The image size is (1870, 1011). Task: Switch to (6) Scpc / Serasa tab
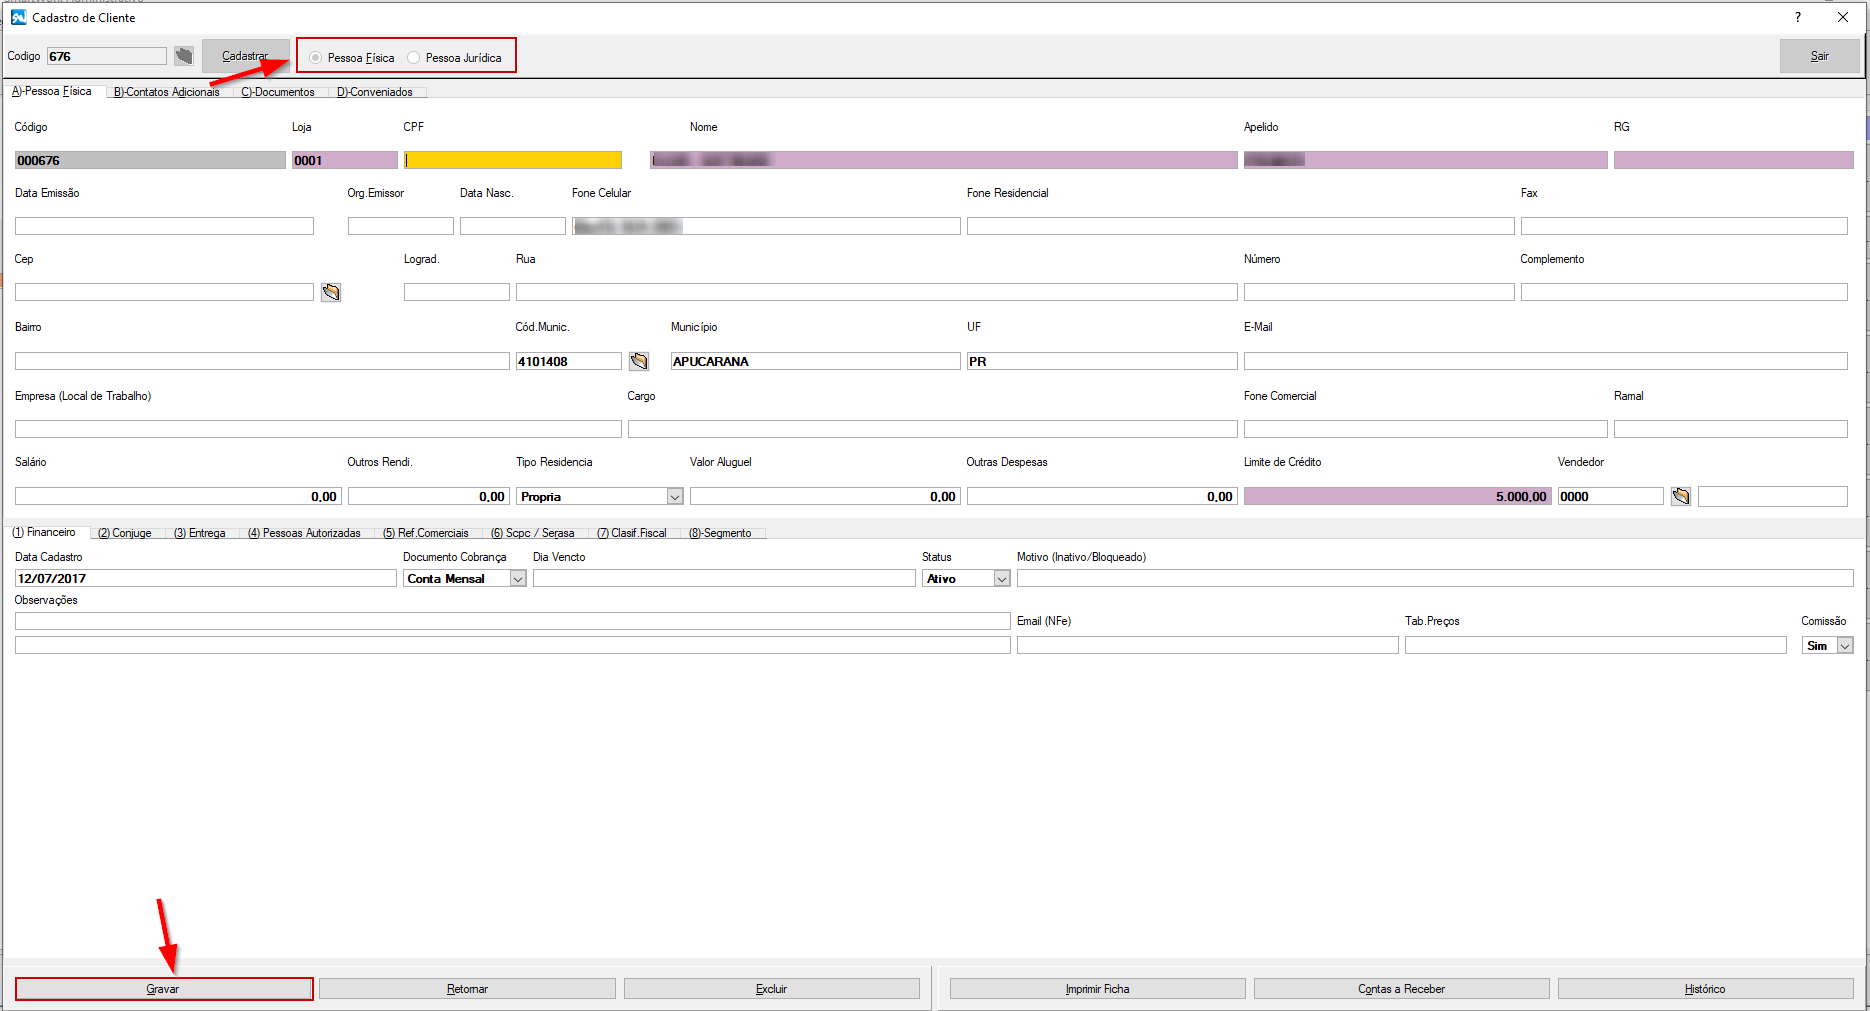(532, 533)
